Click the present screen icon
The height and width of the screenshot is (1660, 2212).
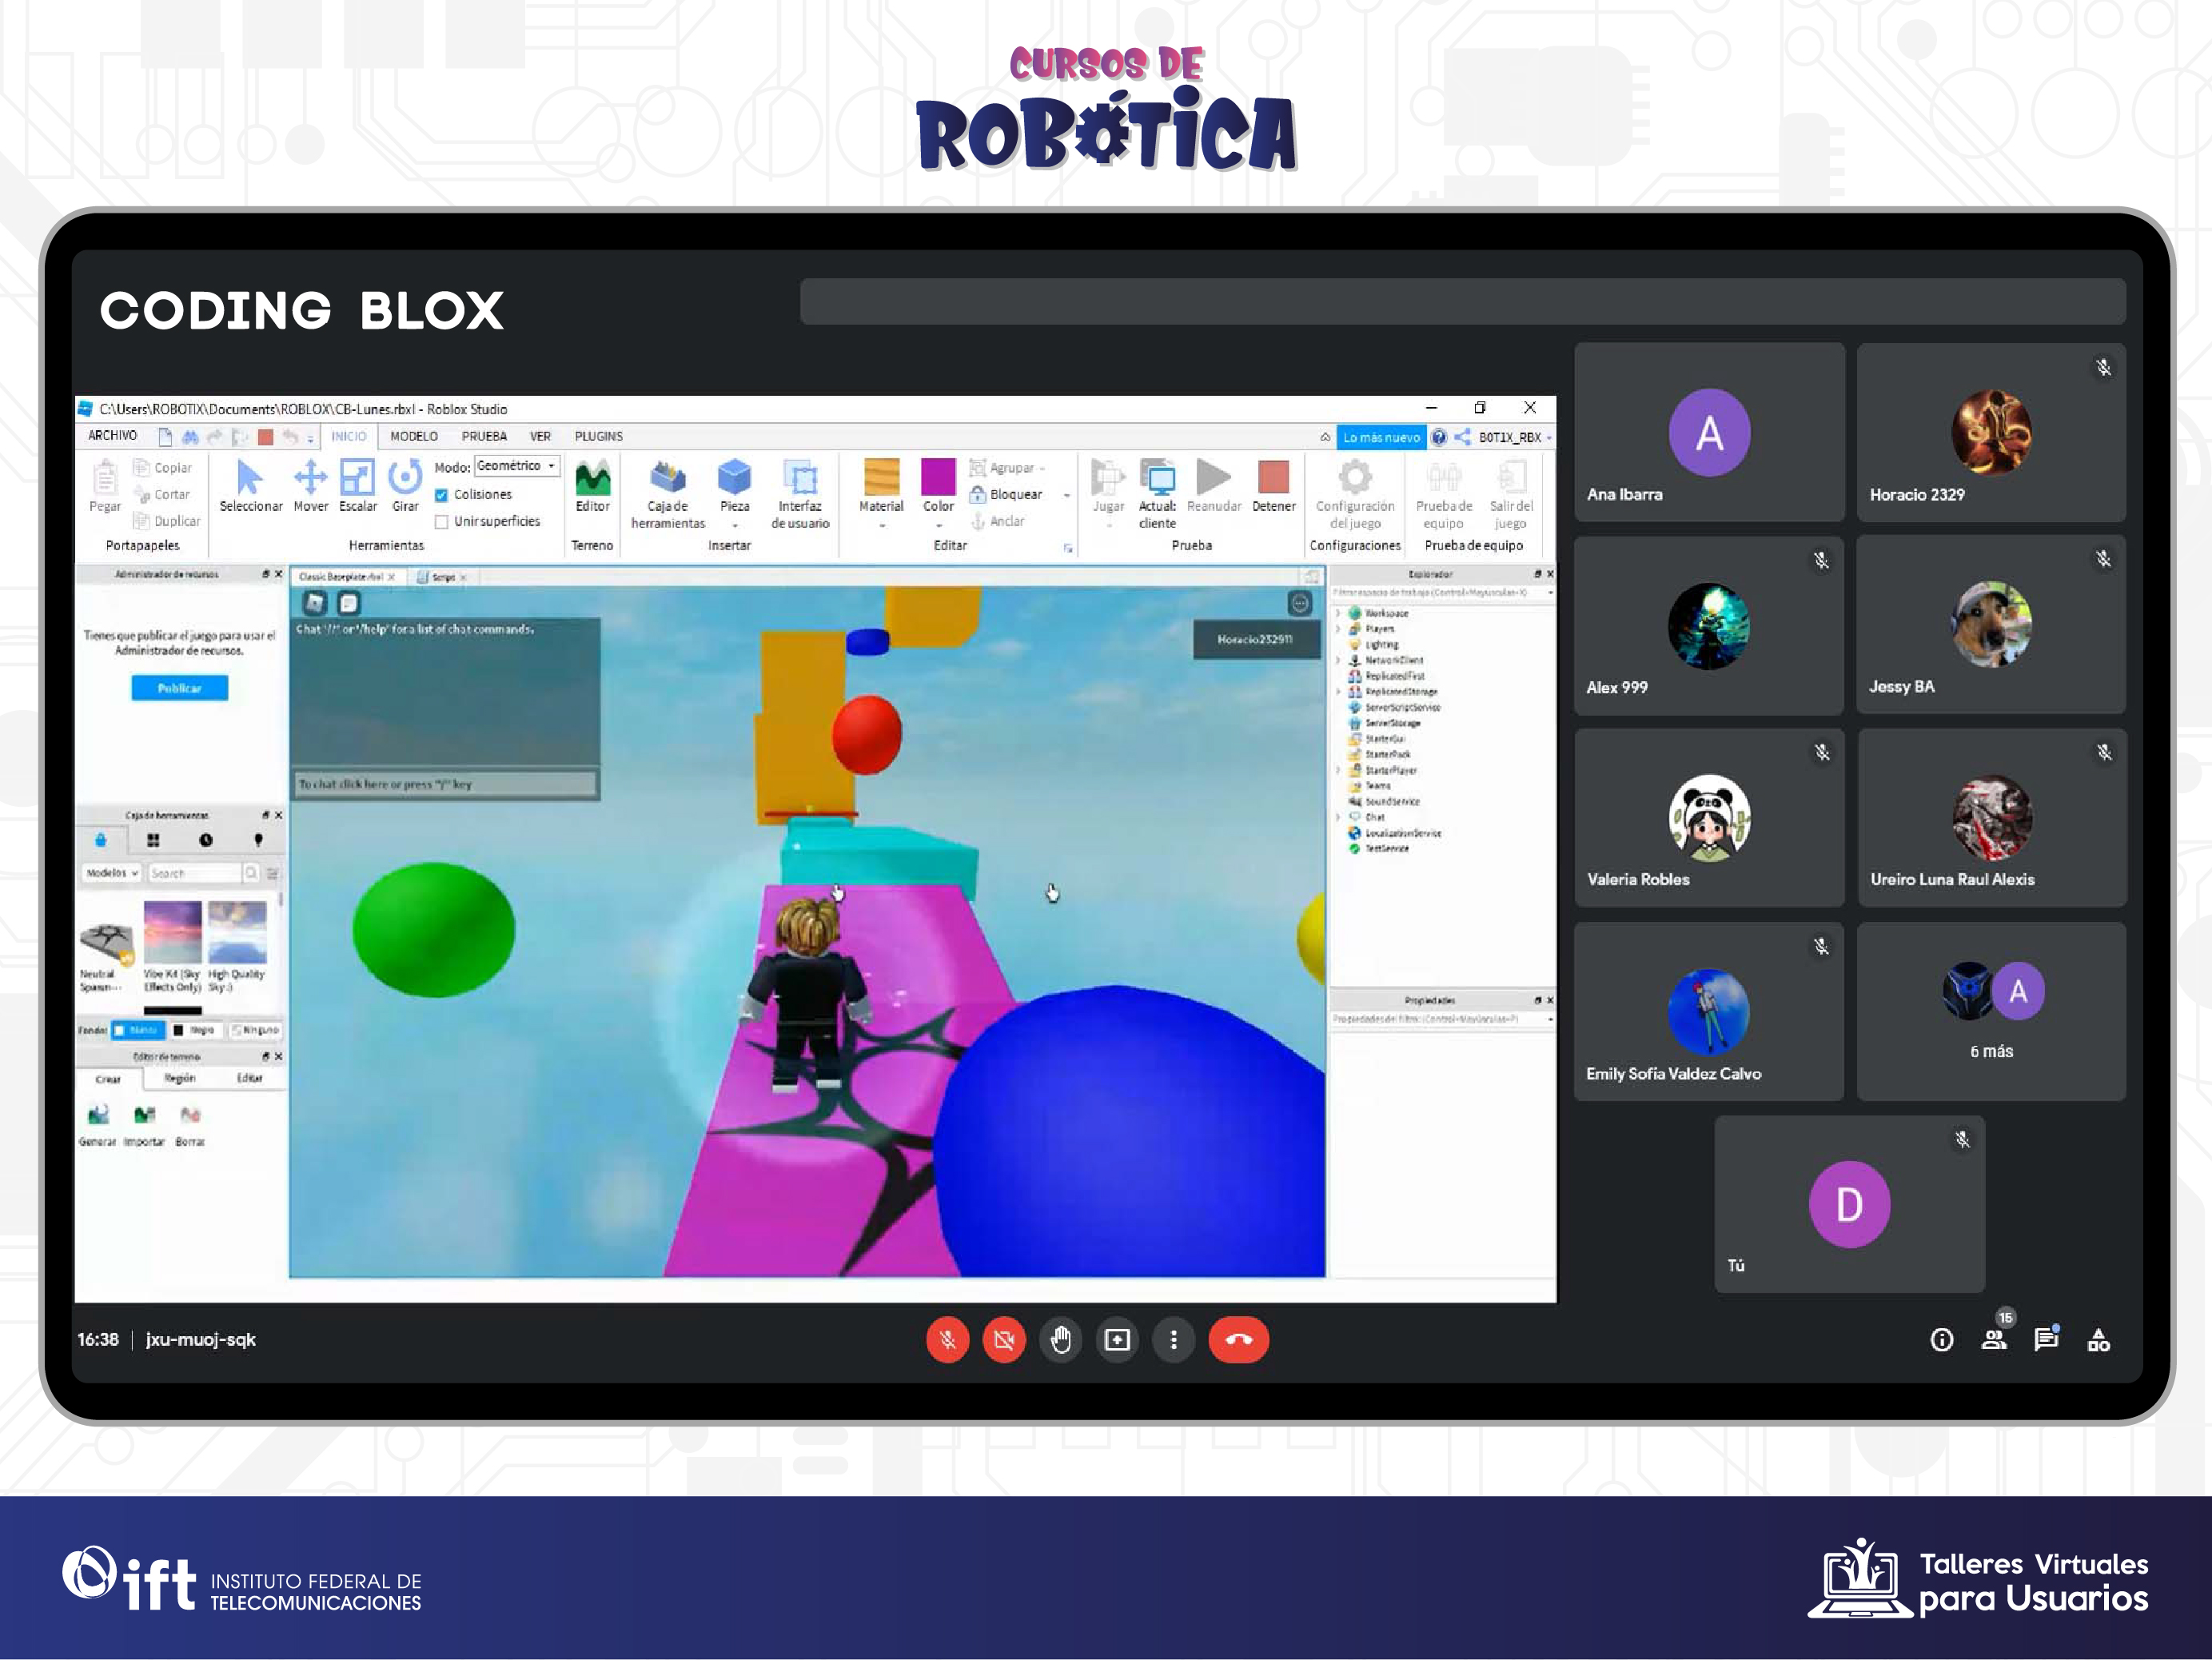click(x=1117, y=1340)
